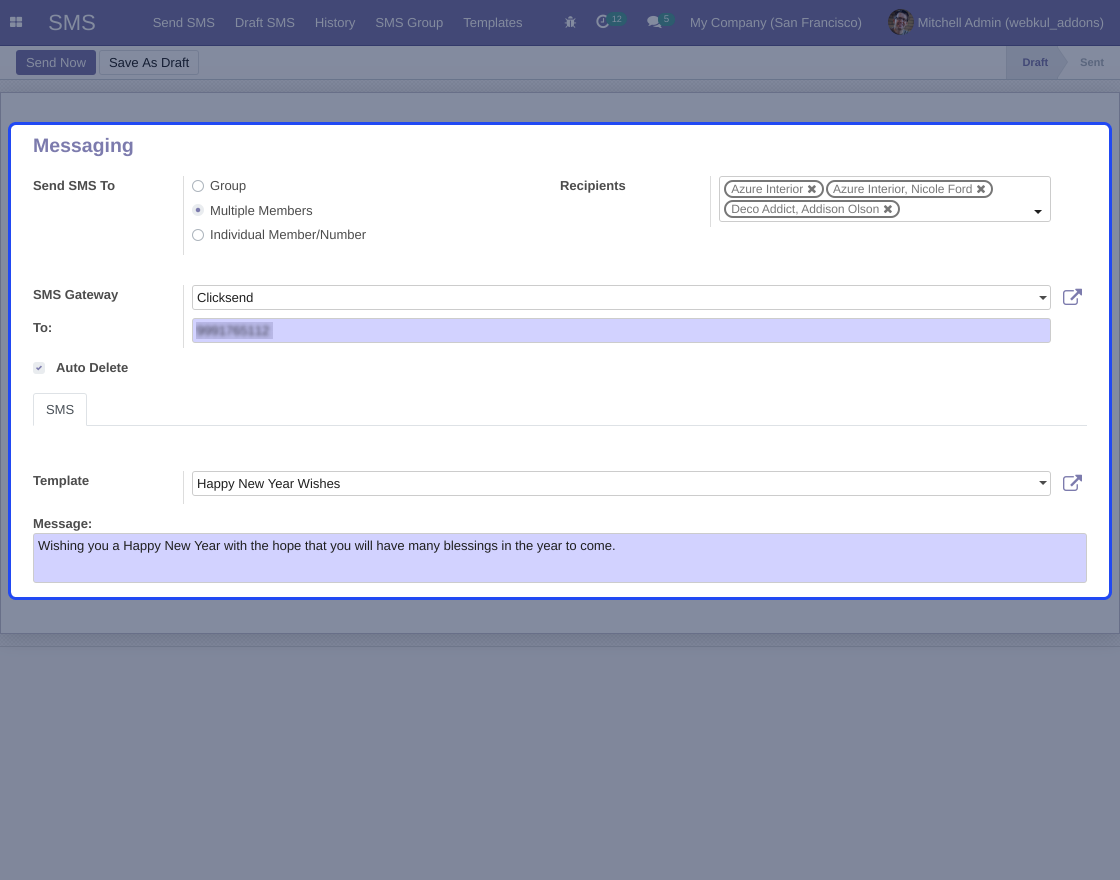This screenshot has width=1120, height=880.
Task: Open the activities clock icon
Action: pos(603,22)
